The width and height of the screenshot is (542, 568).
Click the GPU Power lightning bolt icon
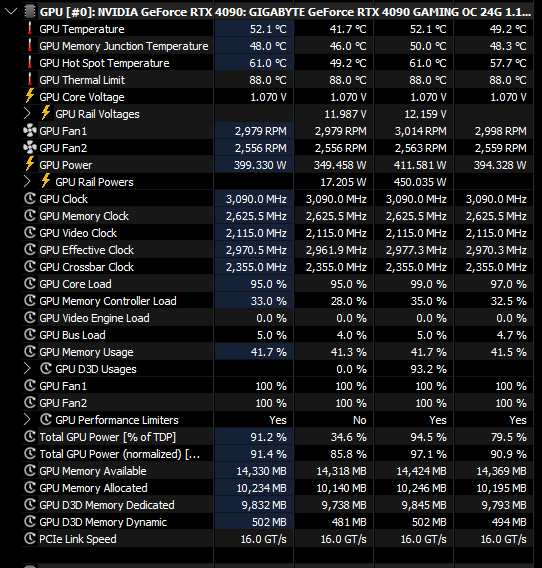[x=30, y=164]
